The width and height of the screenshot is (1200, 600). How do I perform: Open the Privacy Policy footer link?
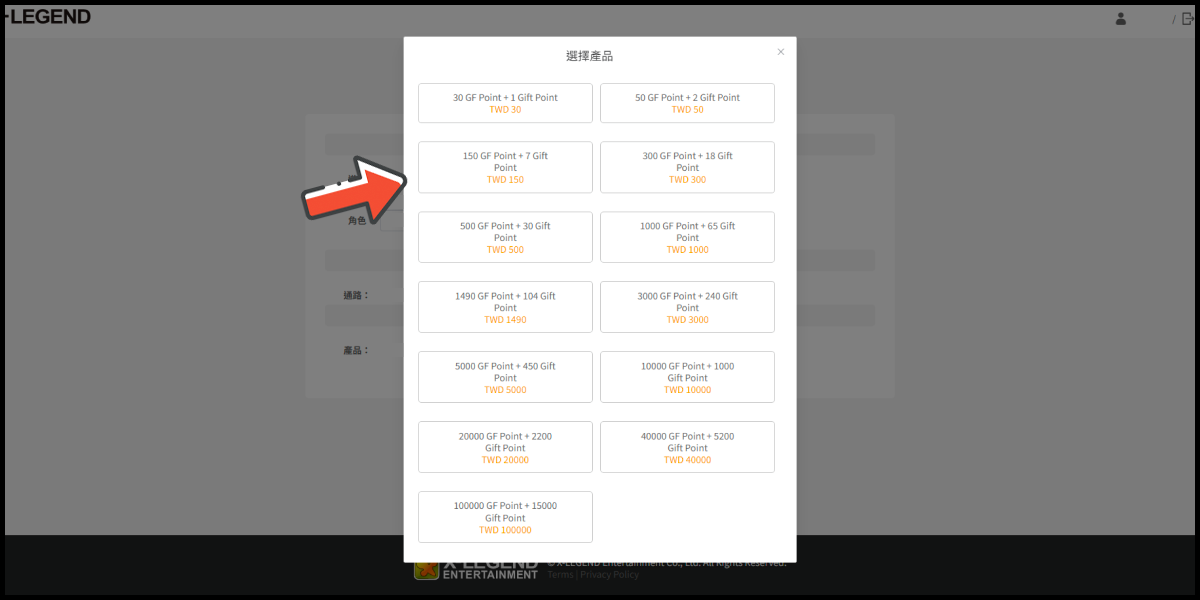coord(609,575)
